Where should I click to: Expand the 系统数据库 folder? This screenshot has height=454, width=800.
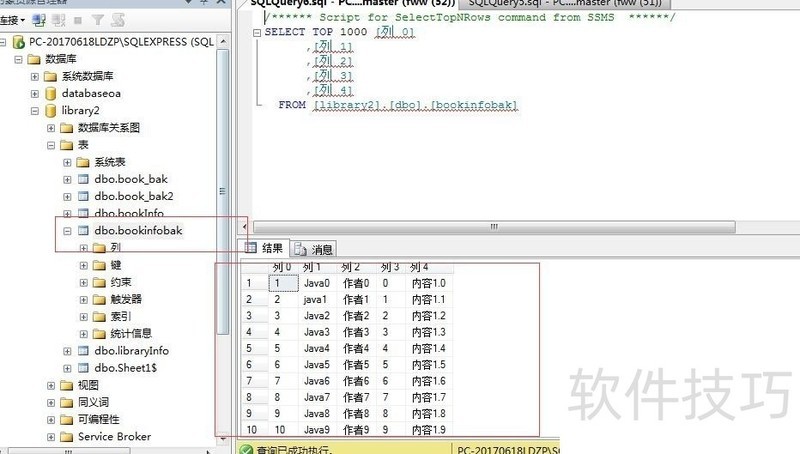35,77
